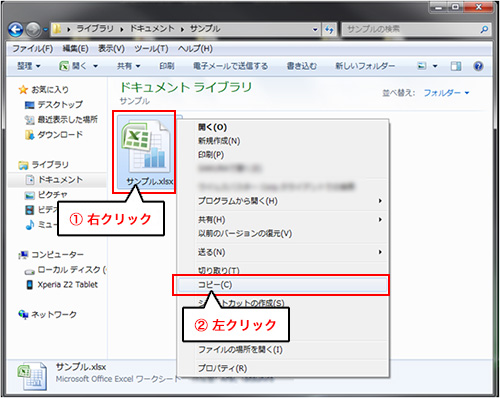This screenshot has width=500, height=398.
Task: Click Microsoft Office Excel ワークシート text
Action: pos(118,379)
